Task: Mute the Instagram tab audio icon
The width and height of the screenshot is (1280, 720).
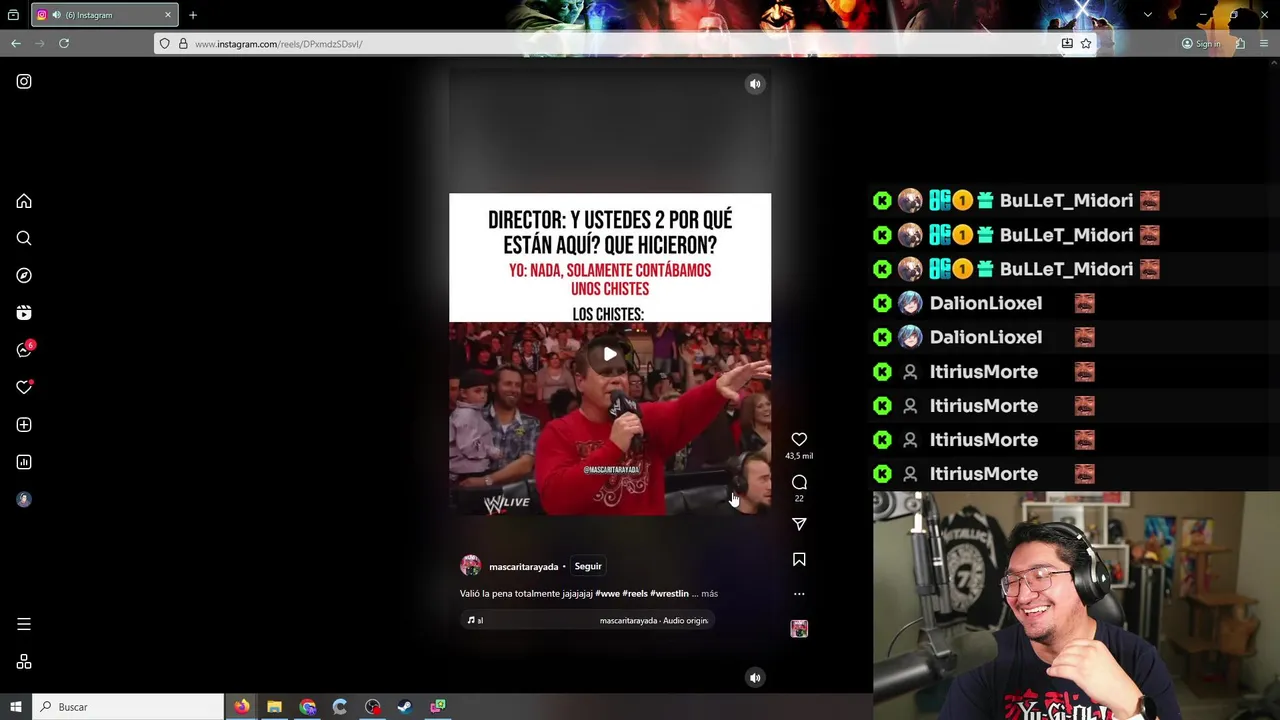Action: tap(57, 15)
